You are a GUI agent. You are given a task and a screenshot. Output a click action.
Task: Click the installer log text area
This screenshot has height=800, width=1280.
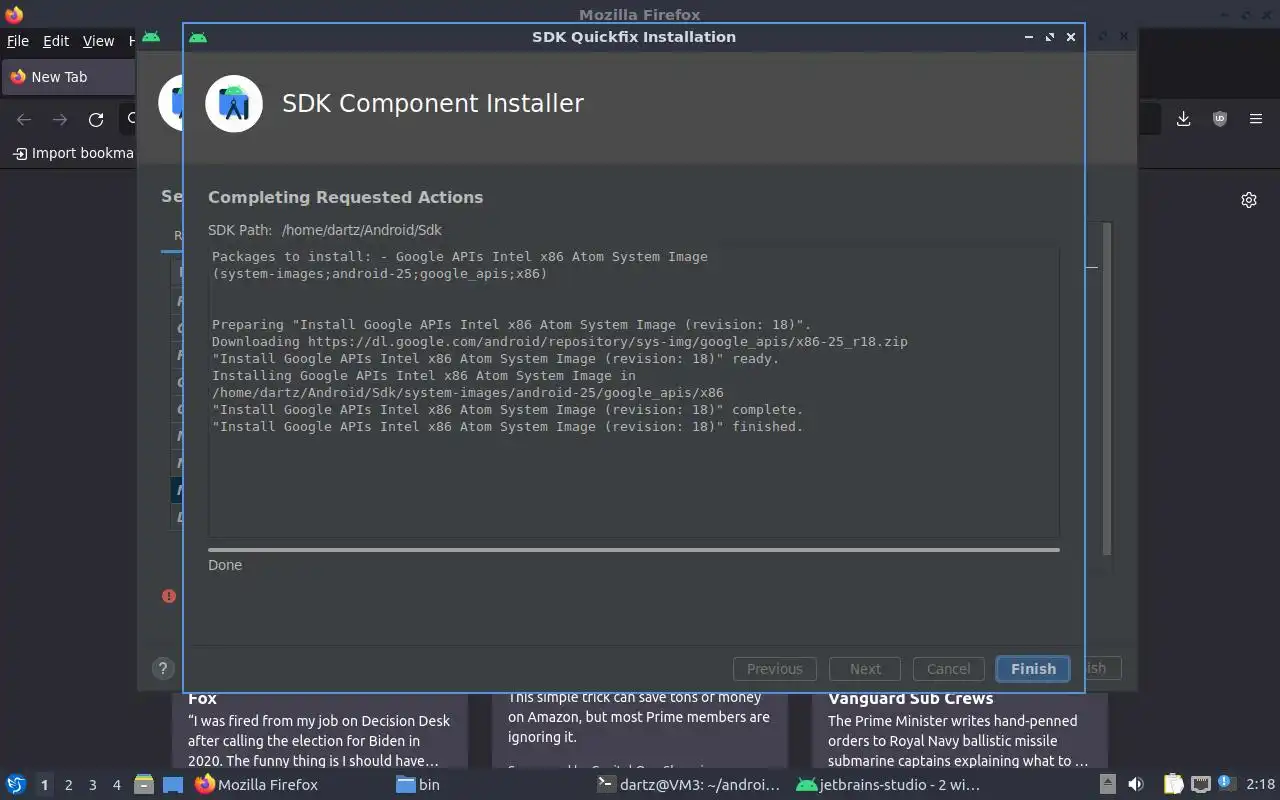coord(634,392)
